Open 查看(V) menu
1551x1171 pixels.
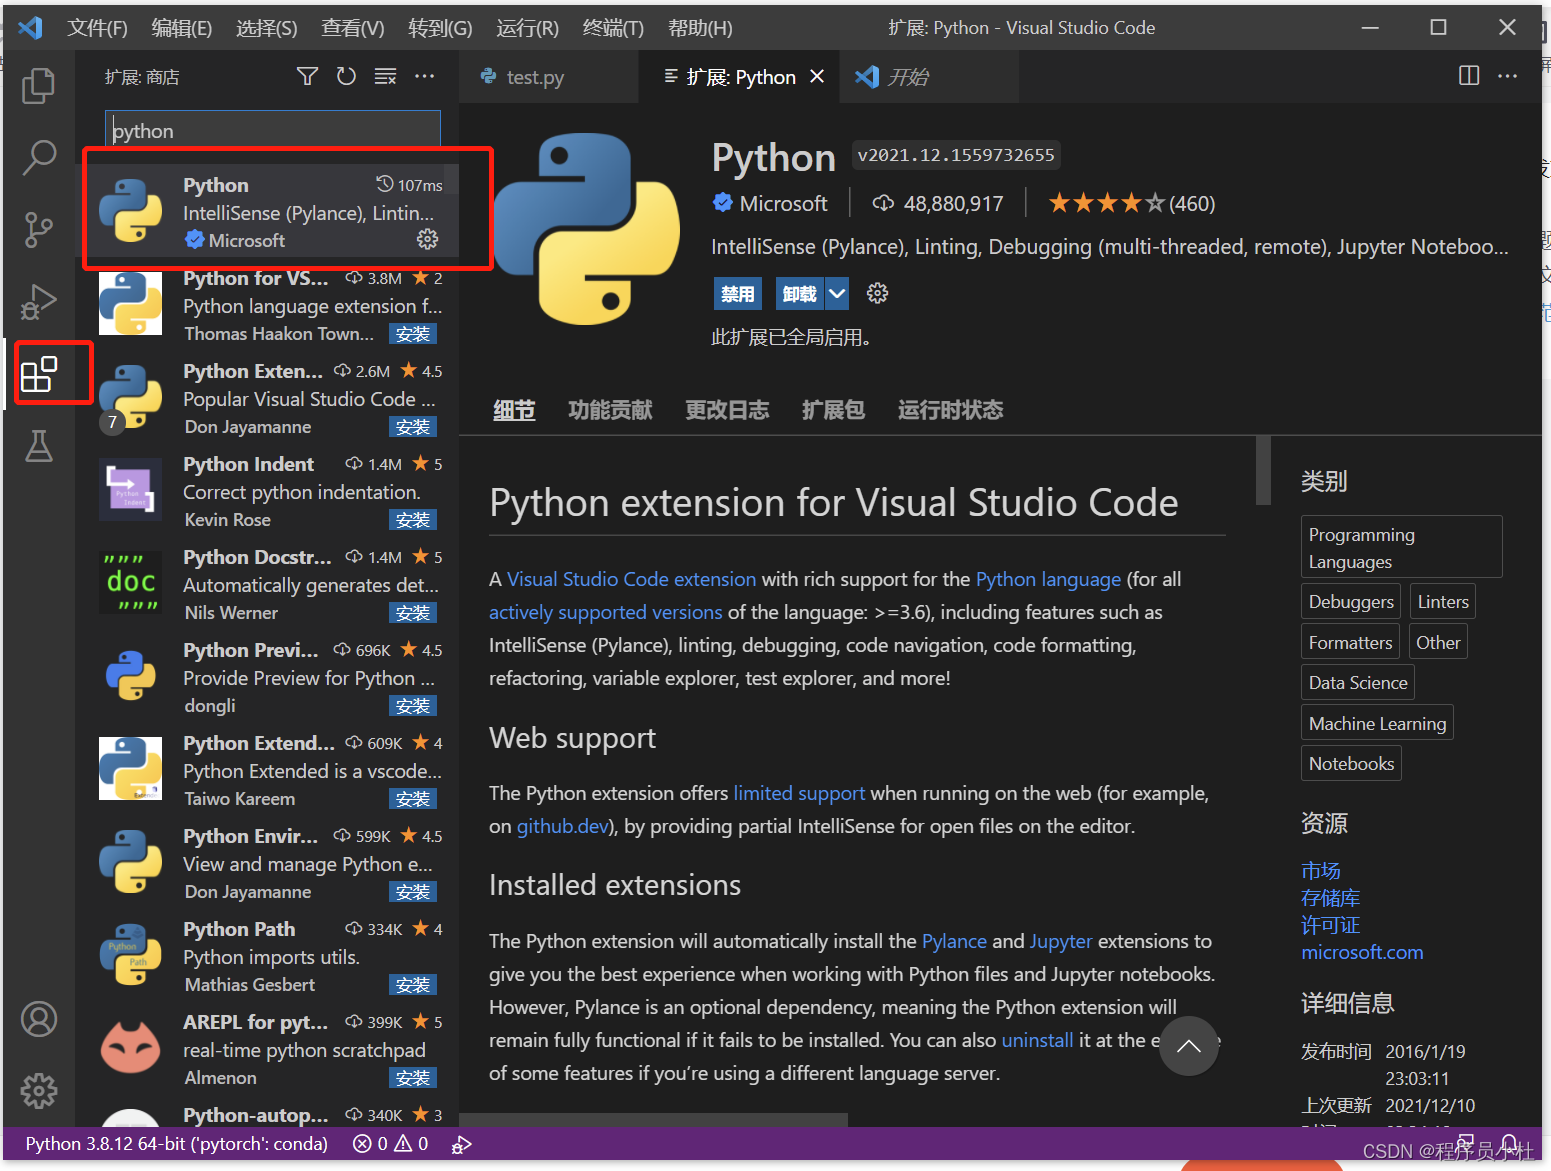352,28
